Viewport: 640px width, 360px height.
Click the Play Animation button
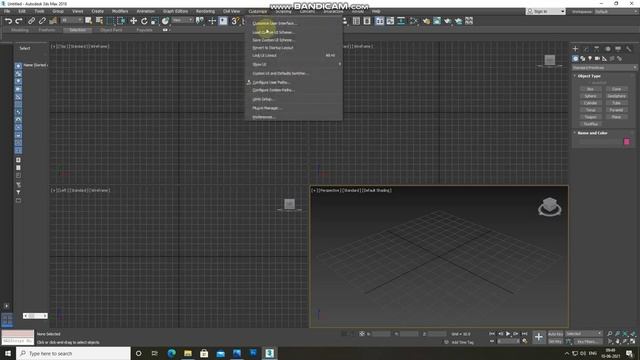(x=508, y=334)
